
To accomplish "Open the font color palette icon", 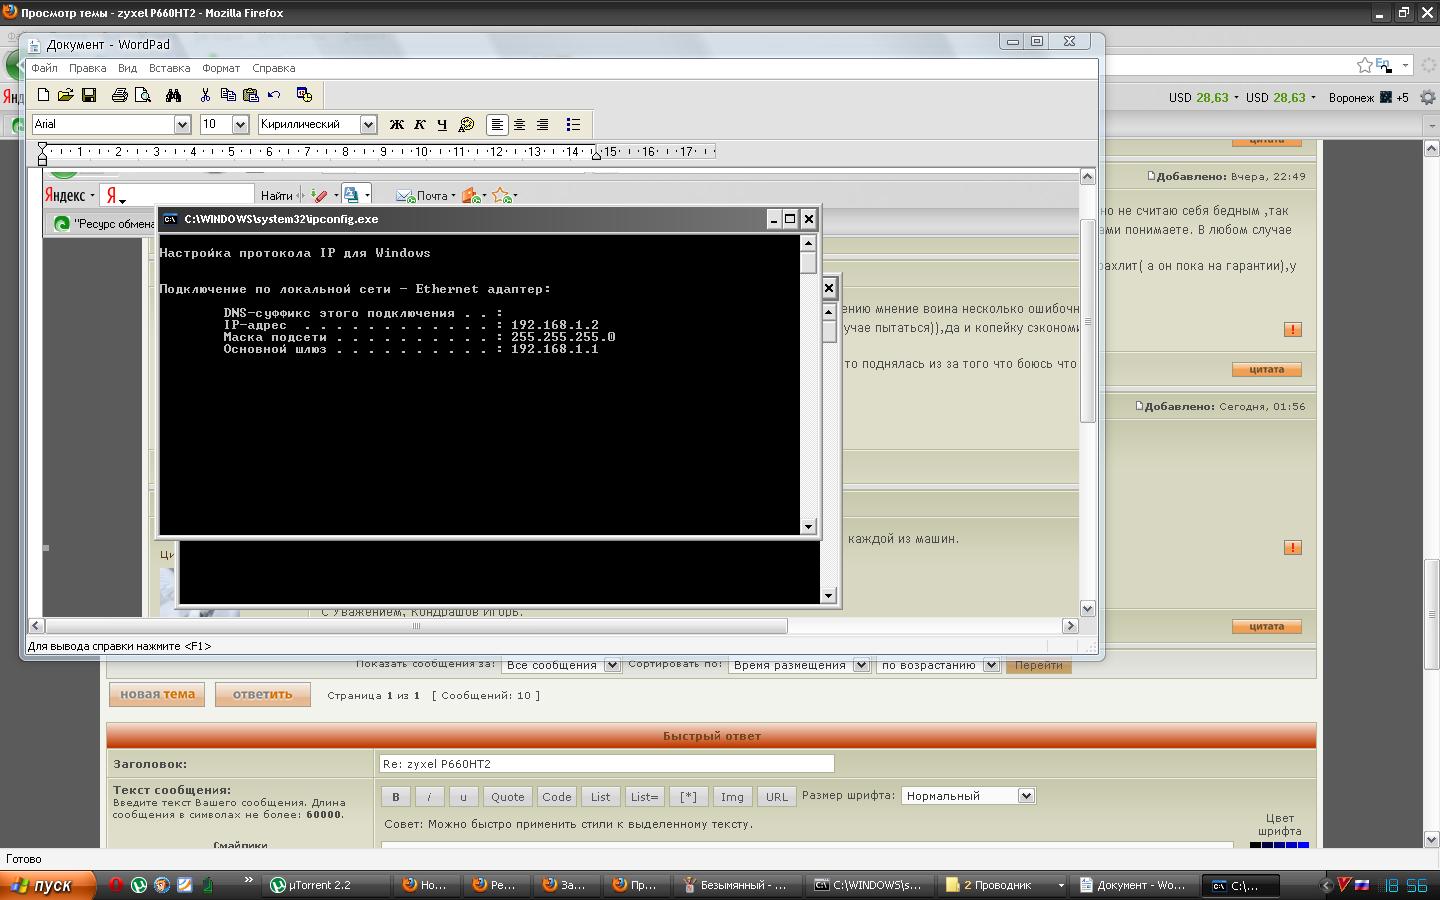I will click(466, 125).
